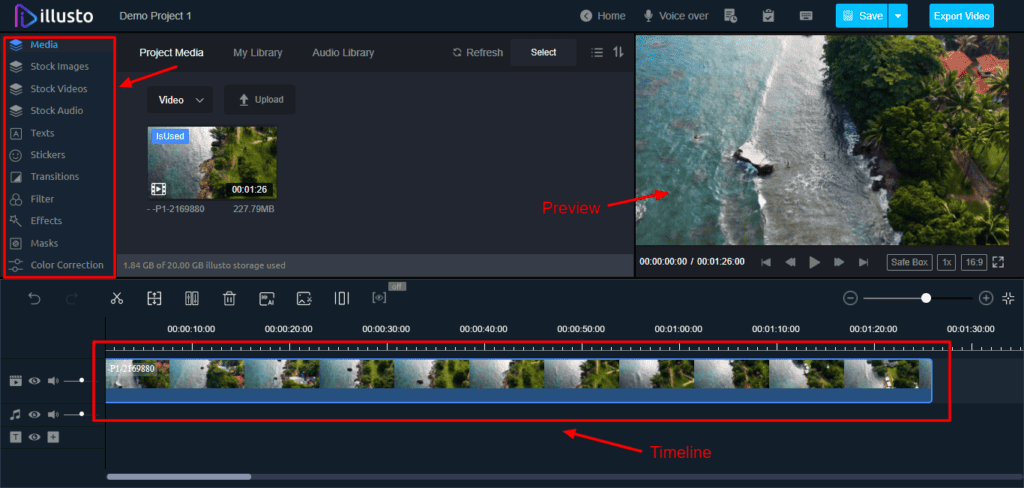Switch media to list view icon

[597, 52]
